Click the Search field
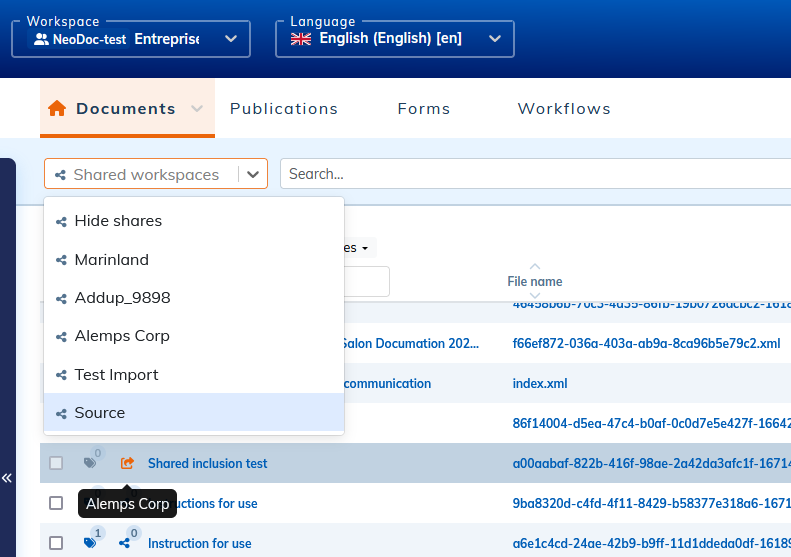 [535, 174]
